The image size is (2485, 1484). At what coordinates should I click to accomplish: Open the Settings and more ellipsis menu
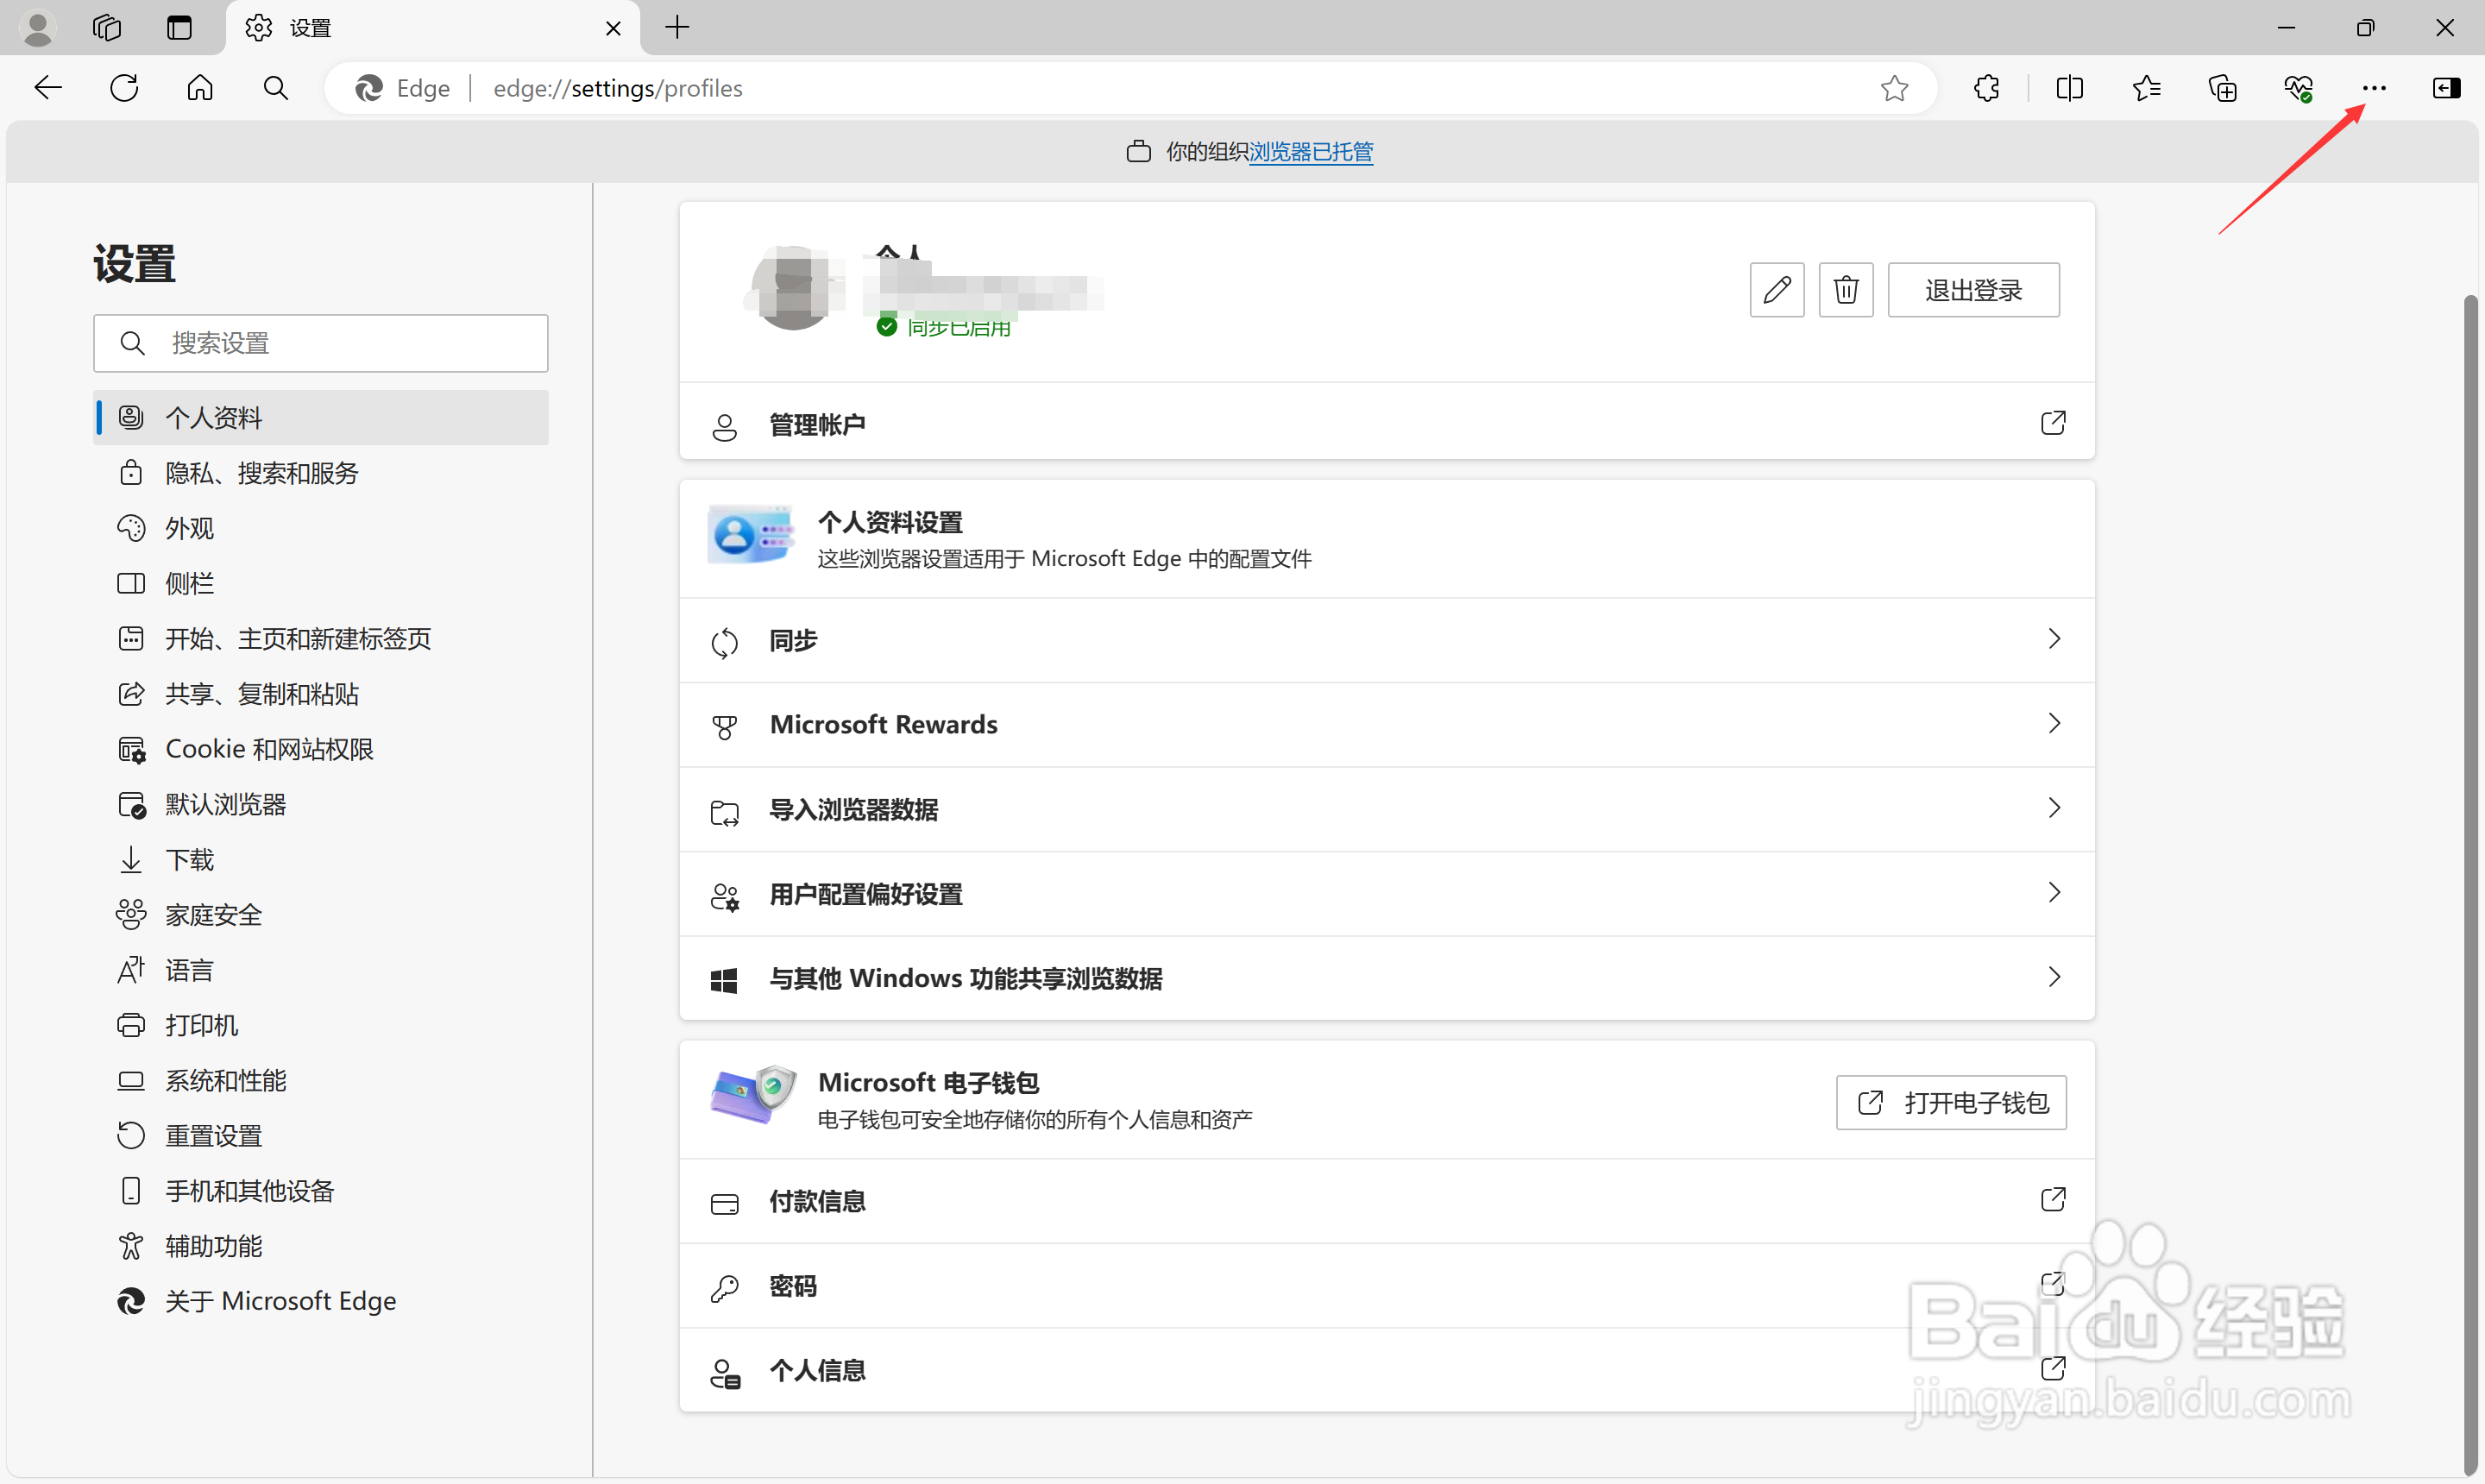2374,88
